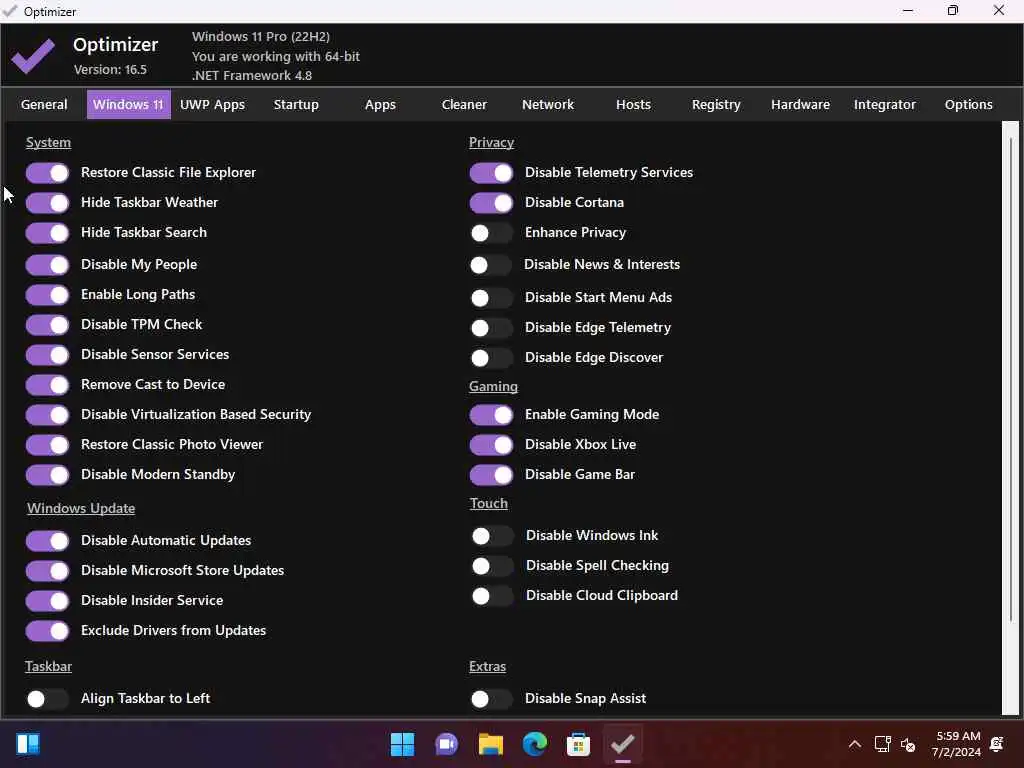Screen dimensions: 1024x768
Task: Toggle Disable My People switch
Action: coord(47,265)
